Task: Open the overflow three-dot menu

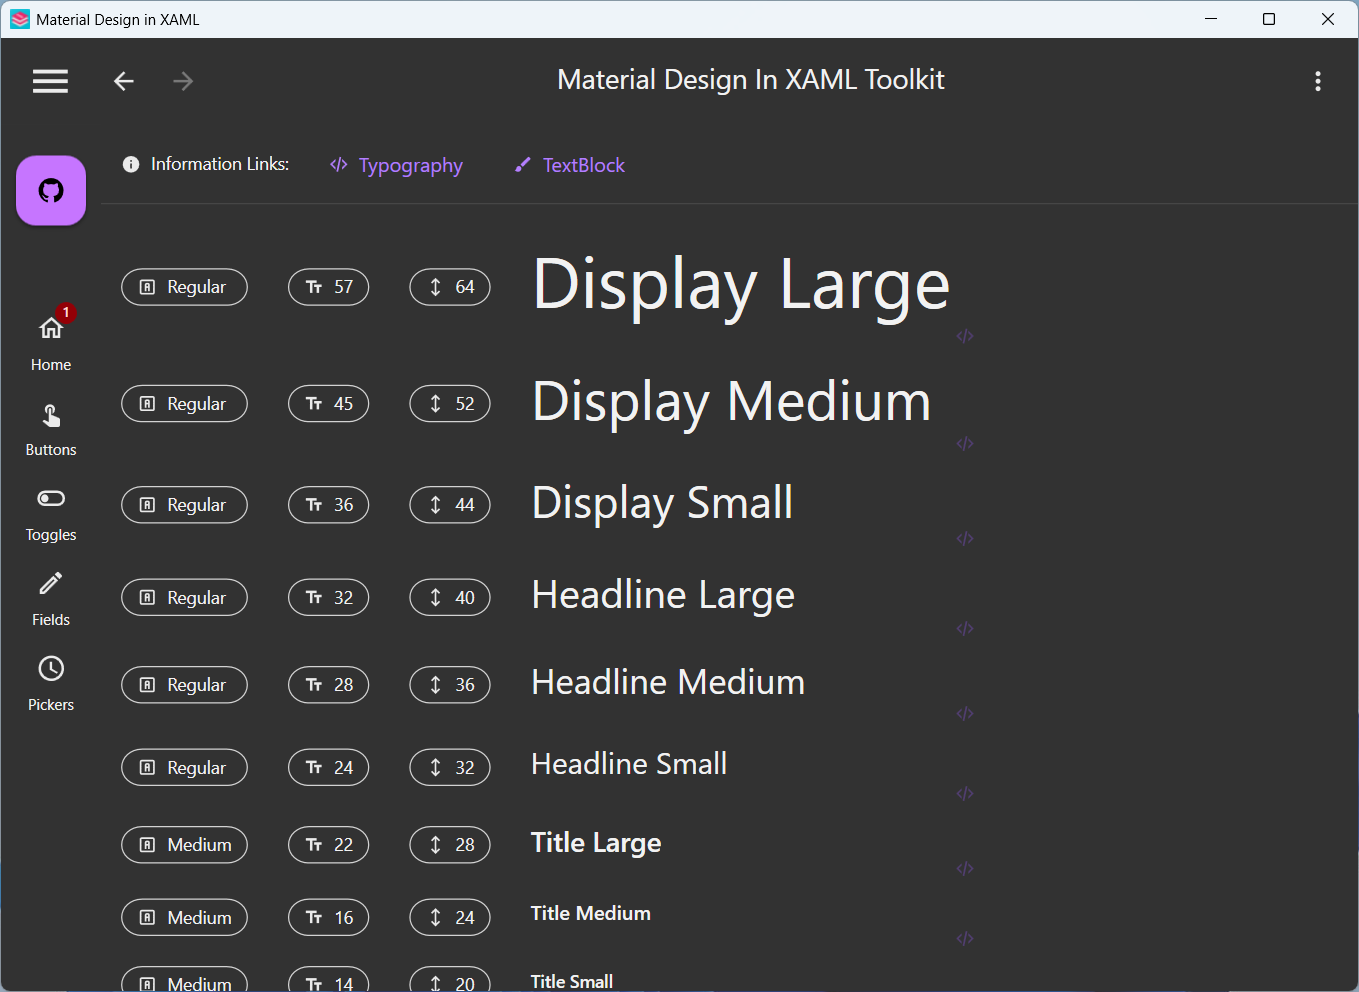Action: click(1318, 81)
